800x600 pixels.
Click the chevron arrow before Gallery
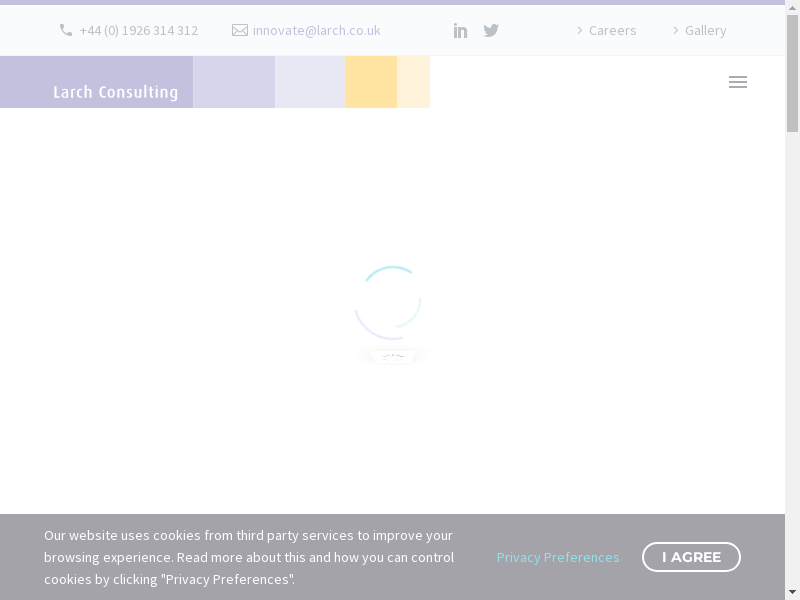click(x=675, y=31)
